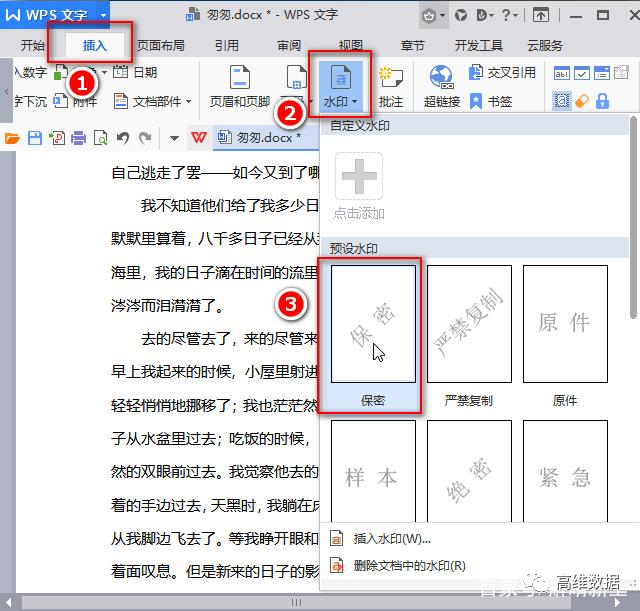Switch to the 页面布局 tab
Viewport: 640px width, 611px height.
tap(160, 46)
